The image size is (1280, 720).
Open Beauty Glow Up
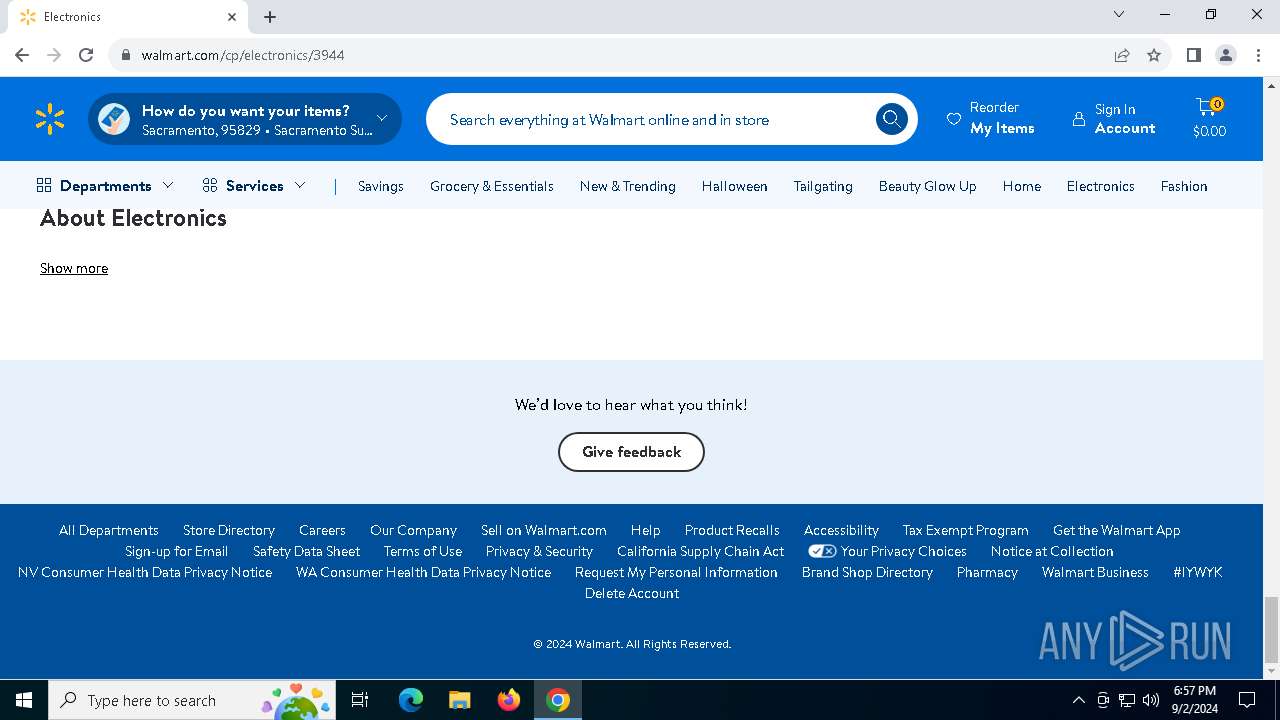(928, 186)
